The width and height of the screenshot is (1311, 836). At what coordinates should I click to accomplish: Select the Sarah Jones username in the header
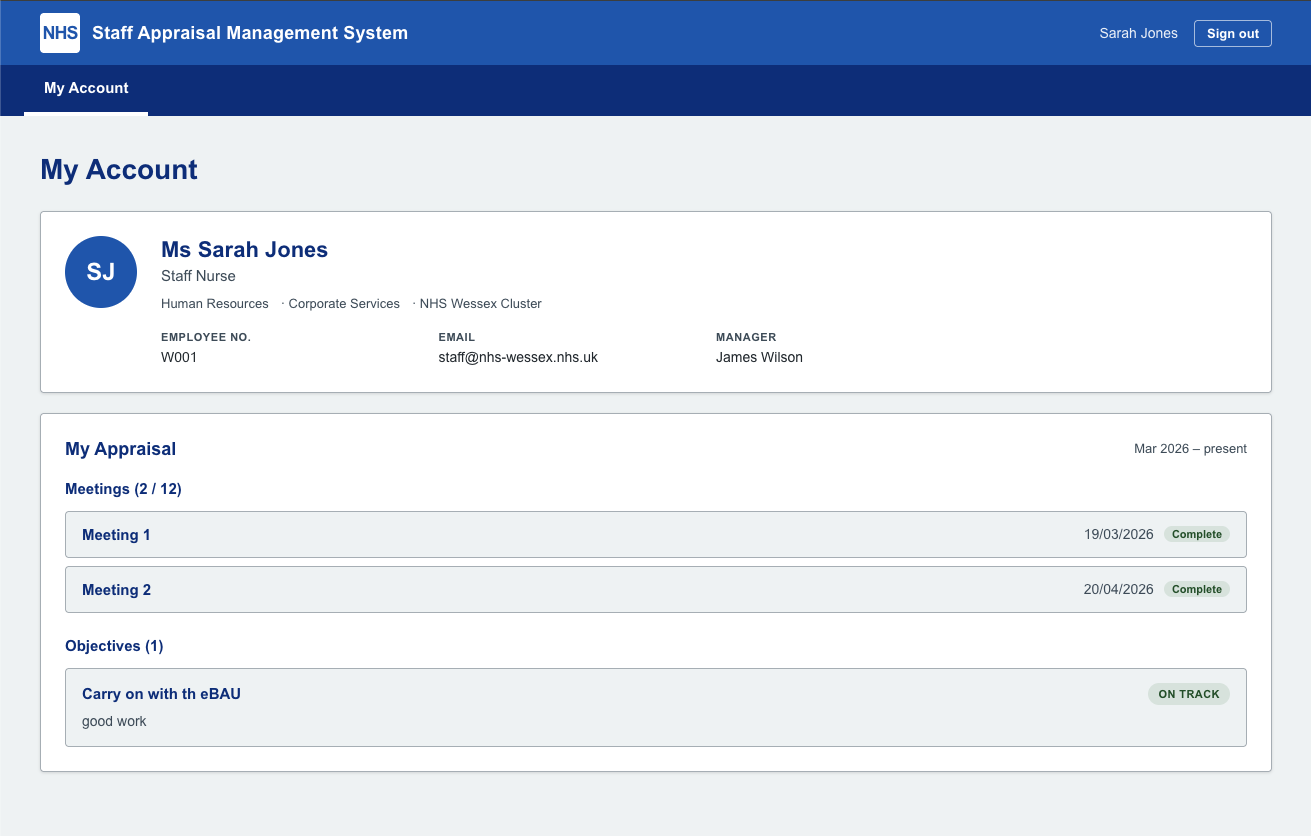(1138, 33)
